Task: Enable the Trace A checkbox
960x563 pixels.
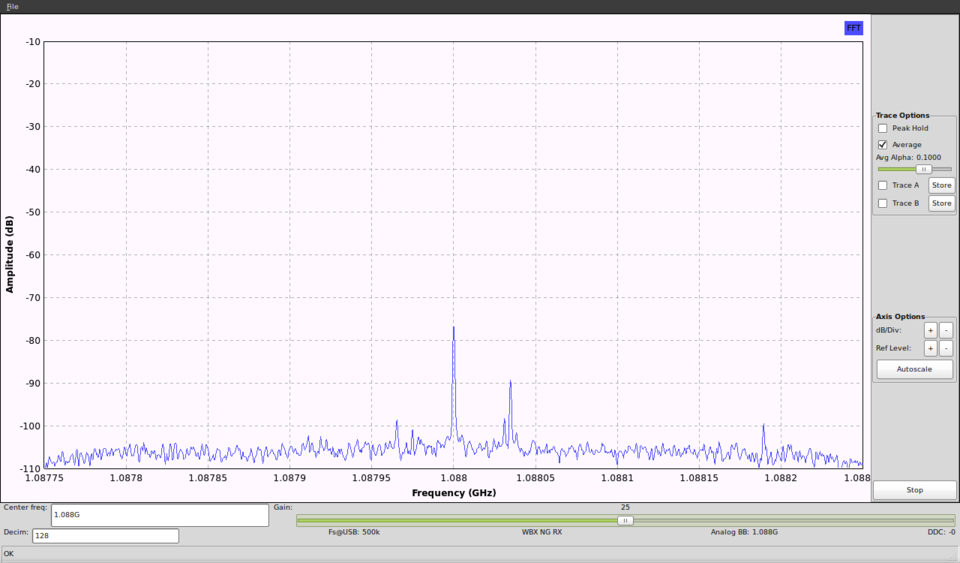Action: point(882,186)
